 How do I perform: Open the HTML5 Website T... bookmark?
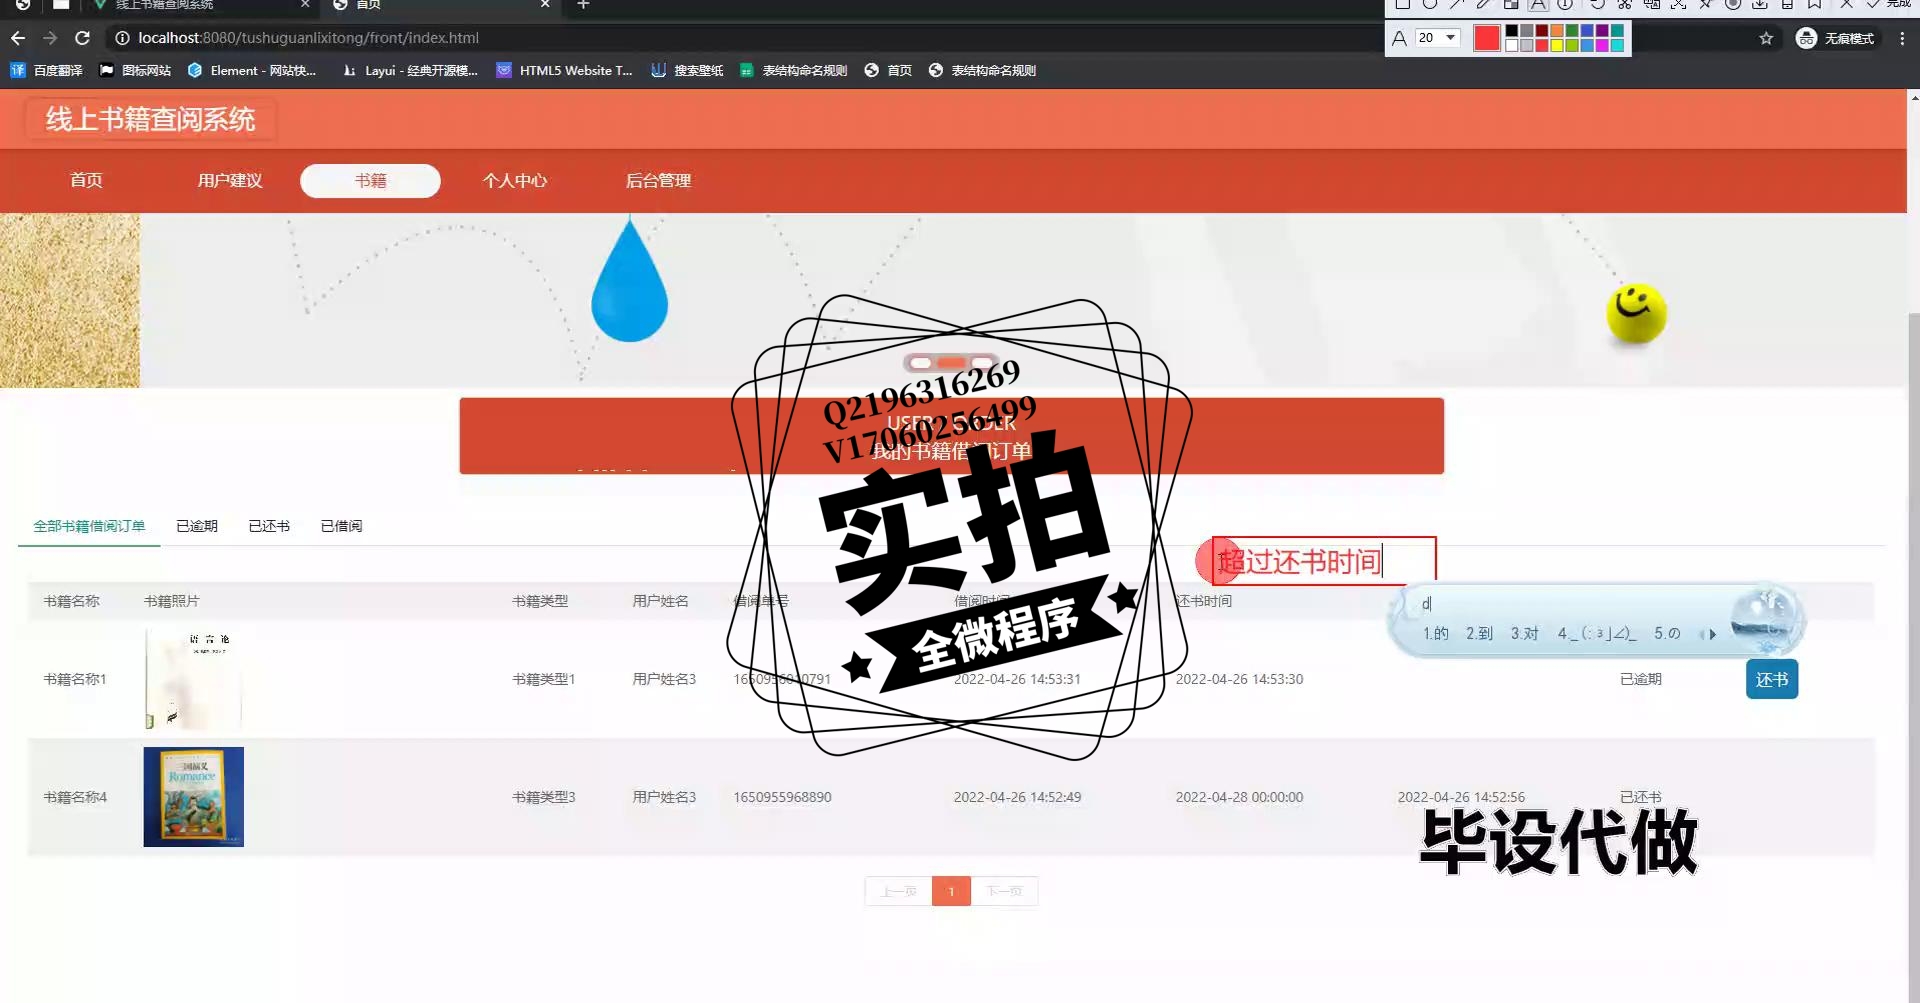(x=565, y=70)
